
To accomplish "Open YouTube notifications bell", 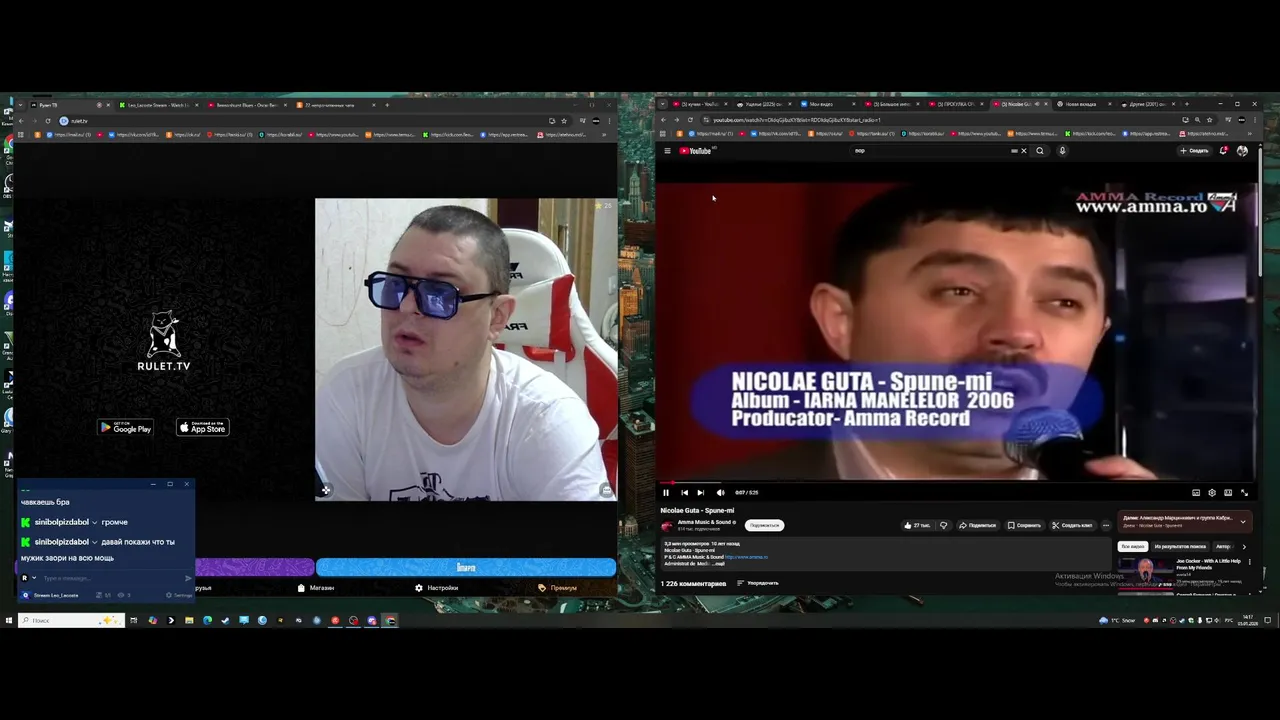I will [1223, 151].
